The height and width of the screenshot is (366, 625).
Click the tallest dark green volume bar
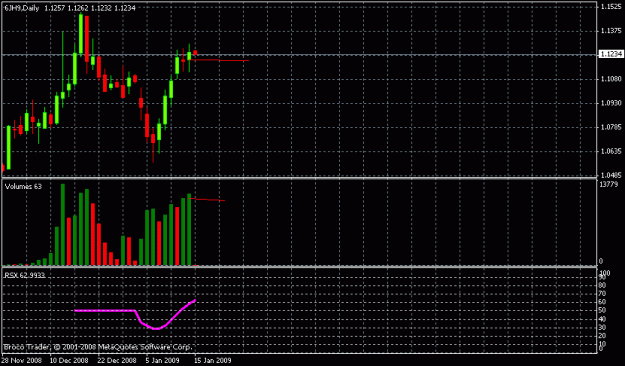click(x=63, y=224)
